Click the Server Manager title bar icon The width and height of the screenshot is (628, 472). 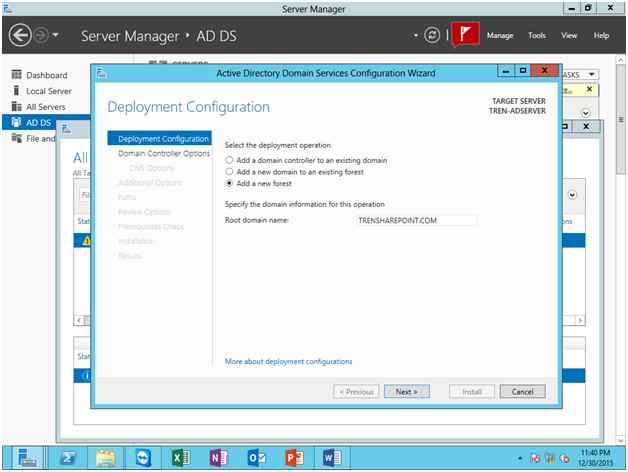coord(7,9)
